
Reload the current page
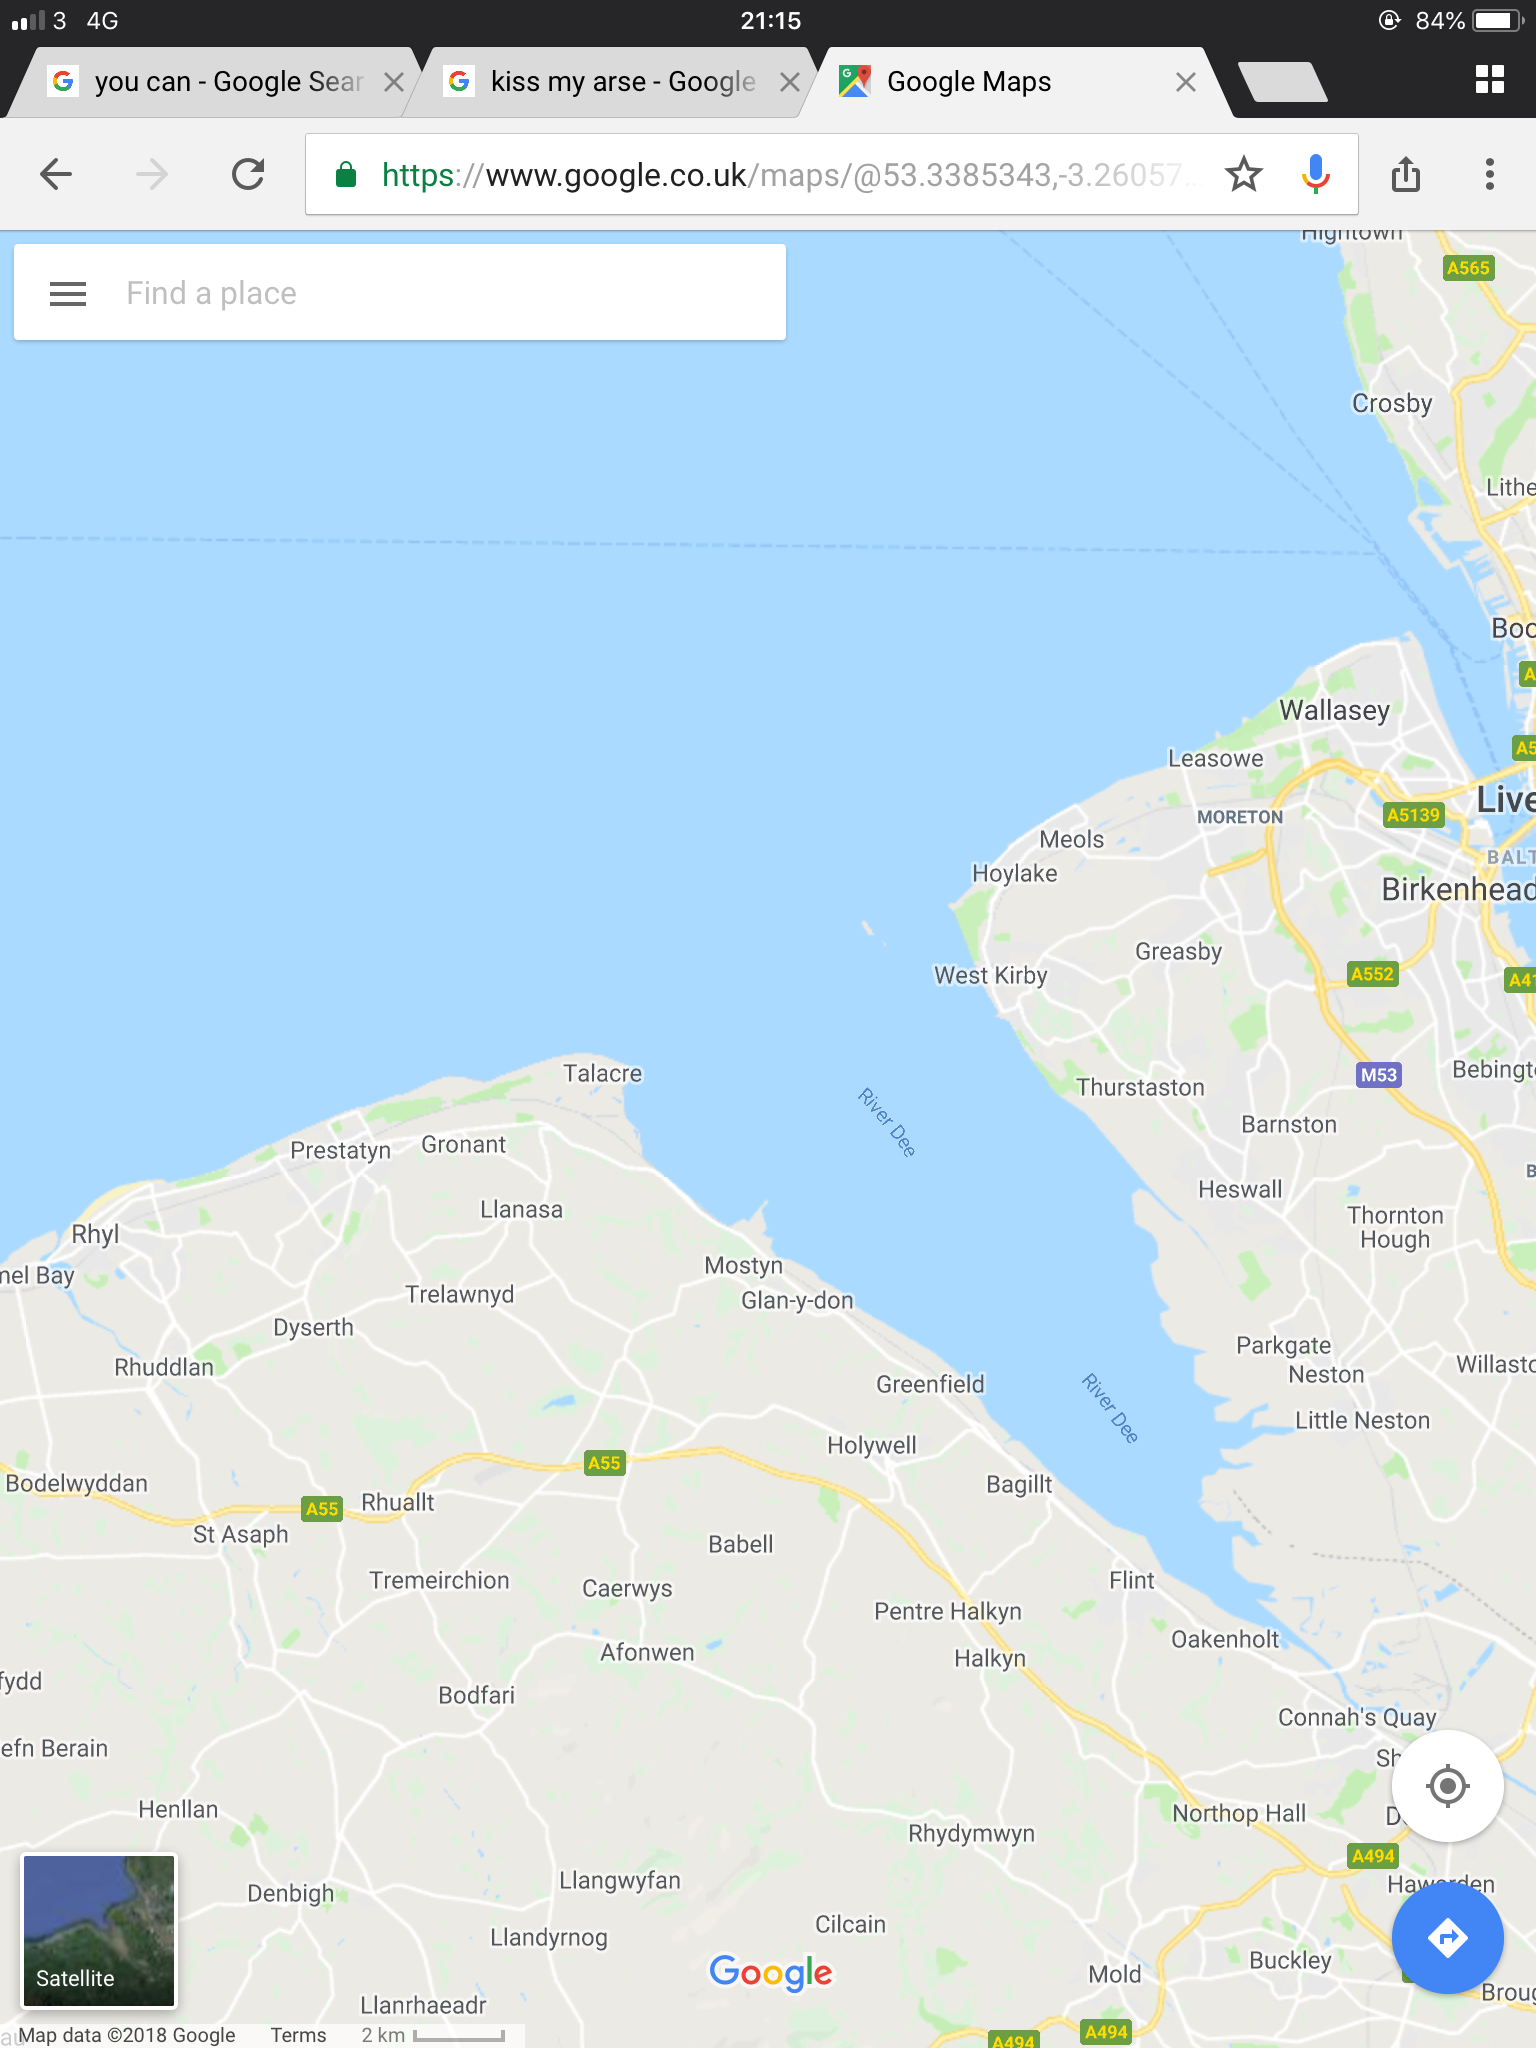click(248, 174)
